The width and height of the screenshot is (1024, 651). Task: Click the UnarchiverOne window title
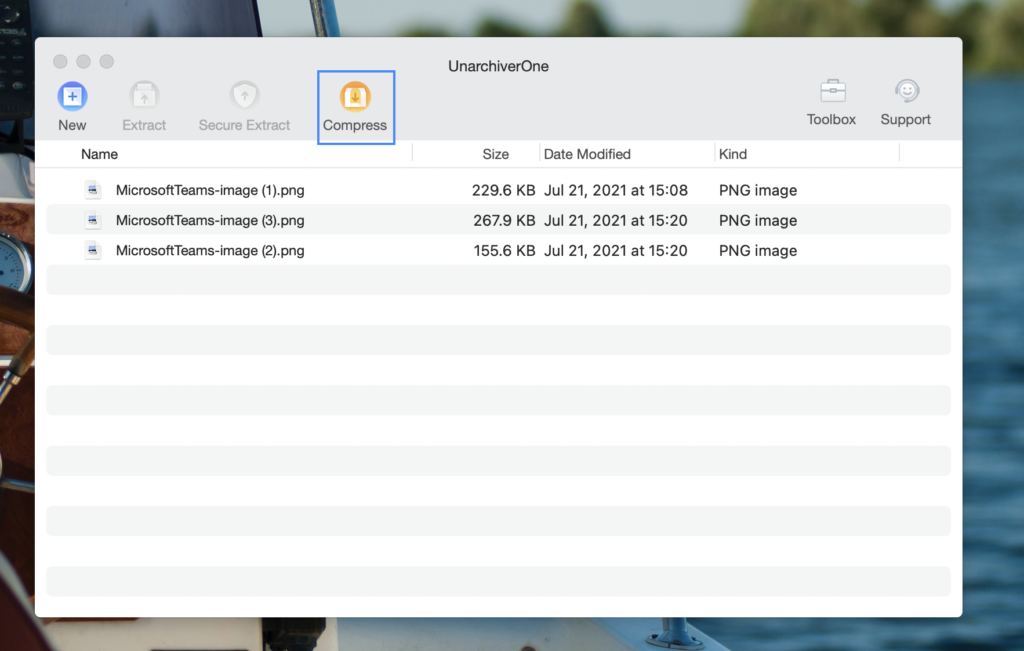498,66
